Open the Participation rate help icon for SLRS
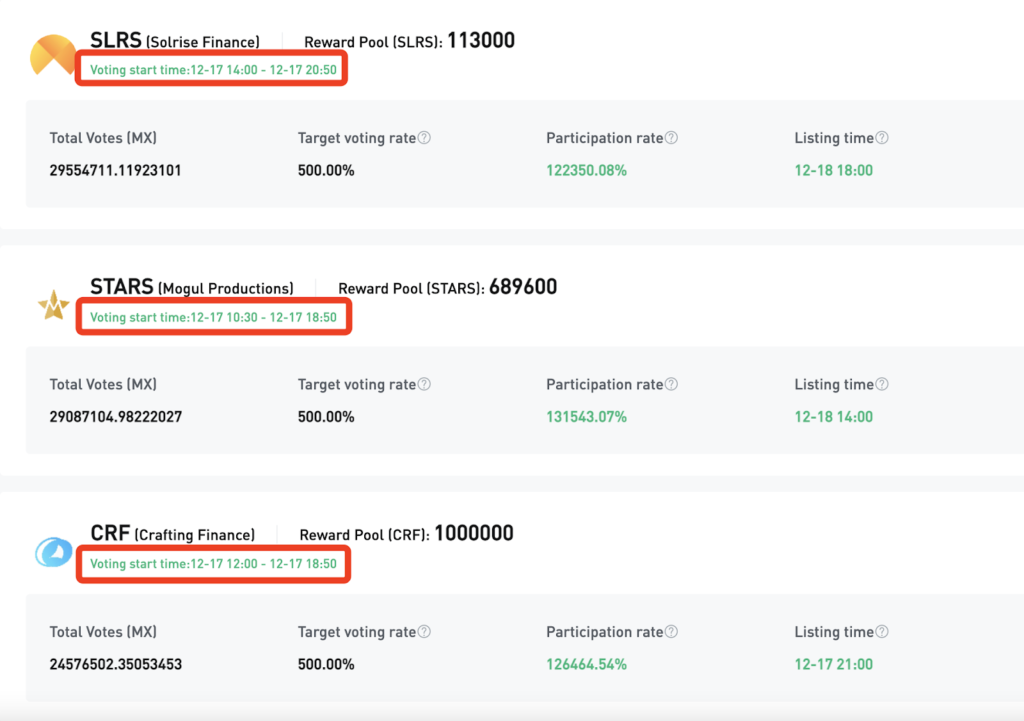 click(671, 138)
